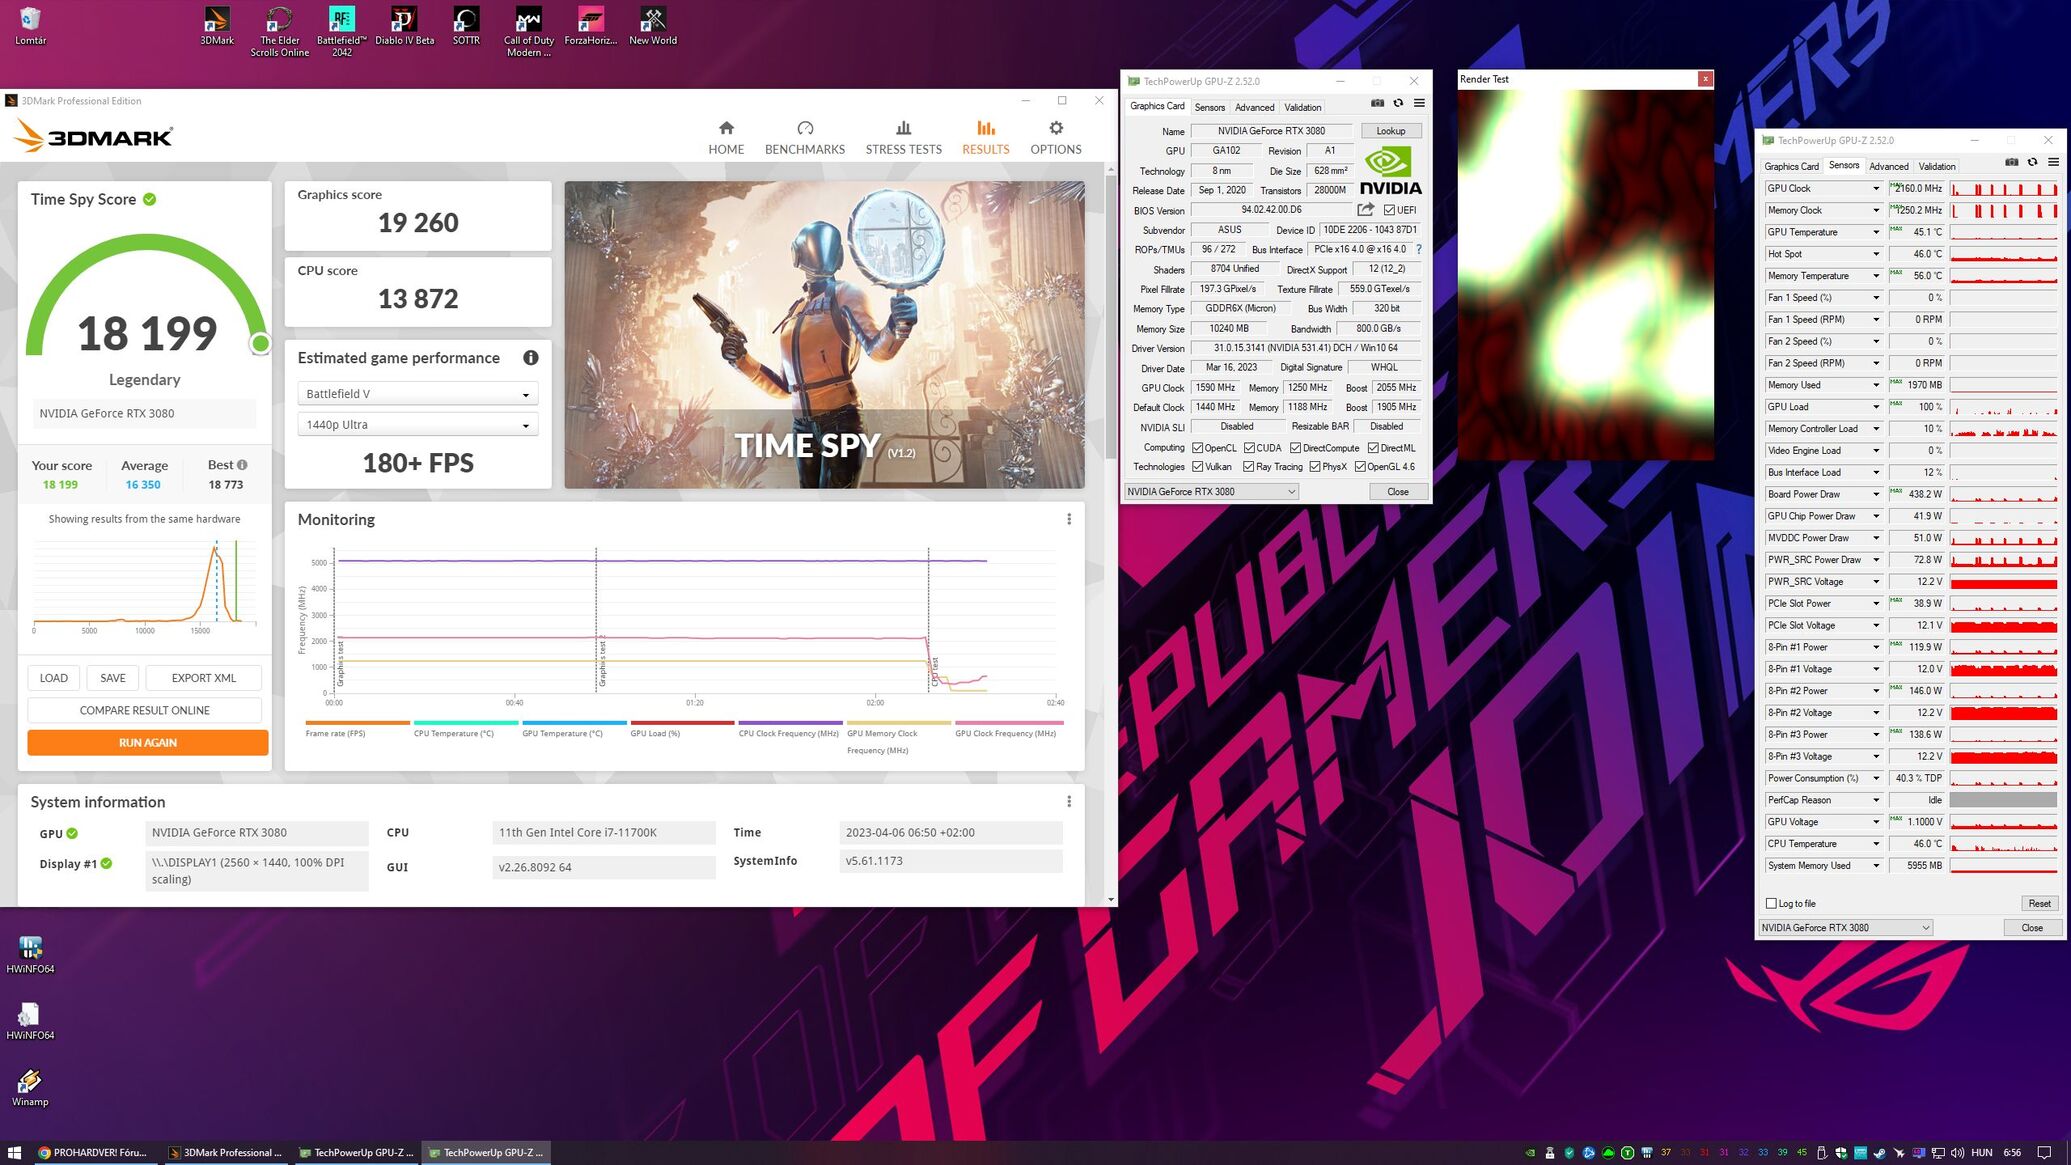Viewport: 2071px width, 1165px height.
Task: Open the Battlefield V game dropdown
Action: coord(418,394)
